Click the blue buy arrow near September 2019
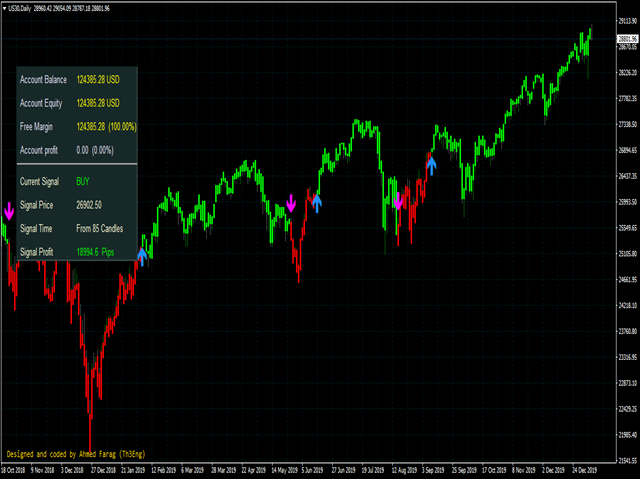The image size is (640, 480). (x=431, y=164)
